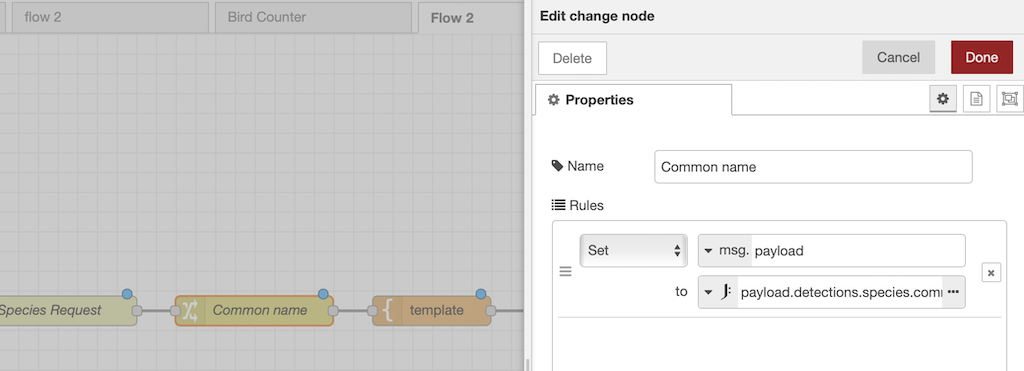1024x371 pixels.
Task: Select the Properties tab
Action: 633,100
